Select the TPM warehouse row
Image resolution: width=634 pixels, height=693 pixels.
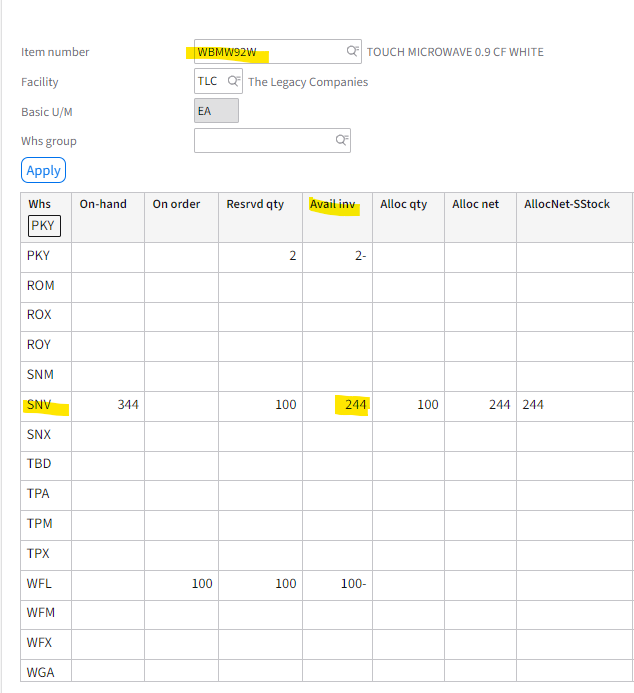326,525
